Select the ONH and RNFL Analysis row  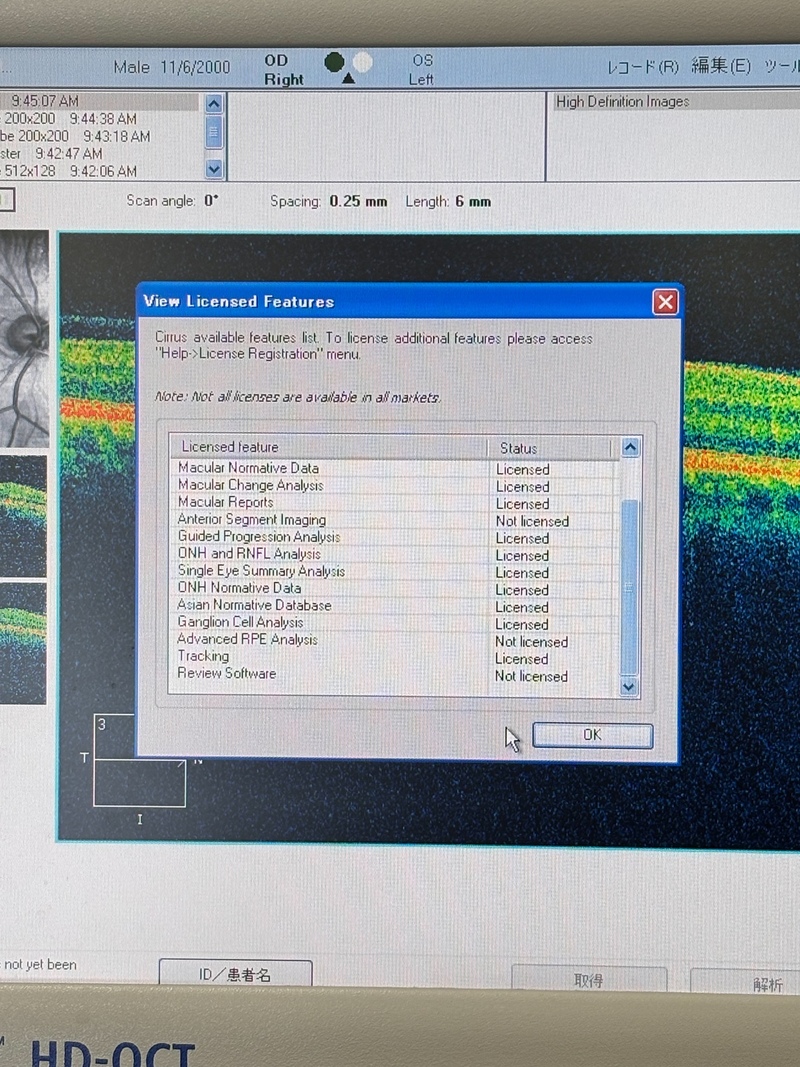tap(393, 555)
